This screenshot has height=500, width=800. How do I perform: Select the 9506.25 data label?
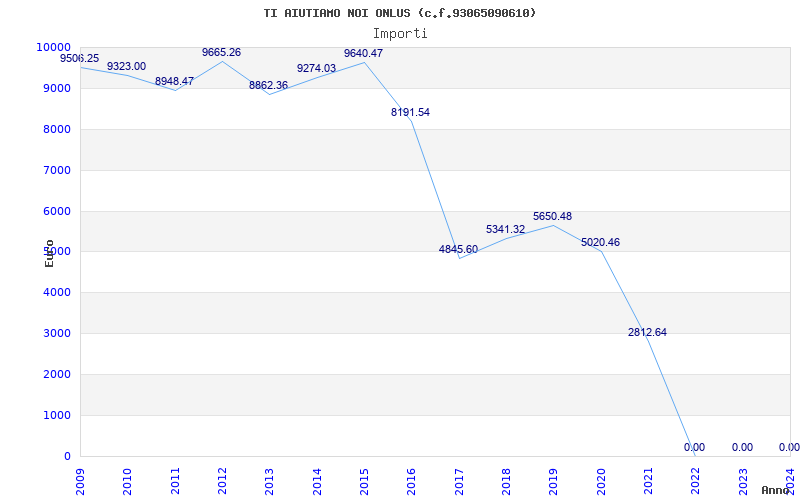tap(80, 58)
